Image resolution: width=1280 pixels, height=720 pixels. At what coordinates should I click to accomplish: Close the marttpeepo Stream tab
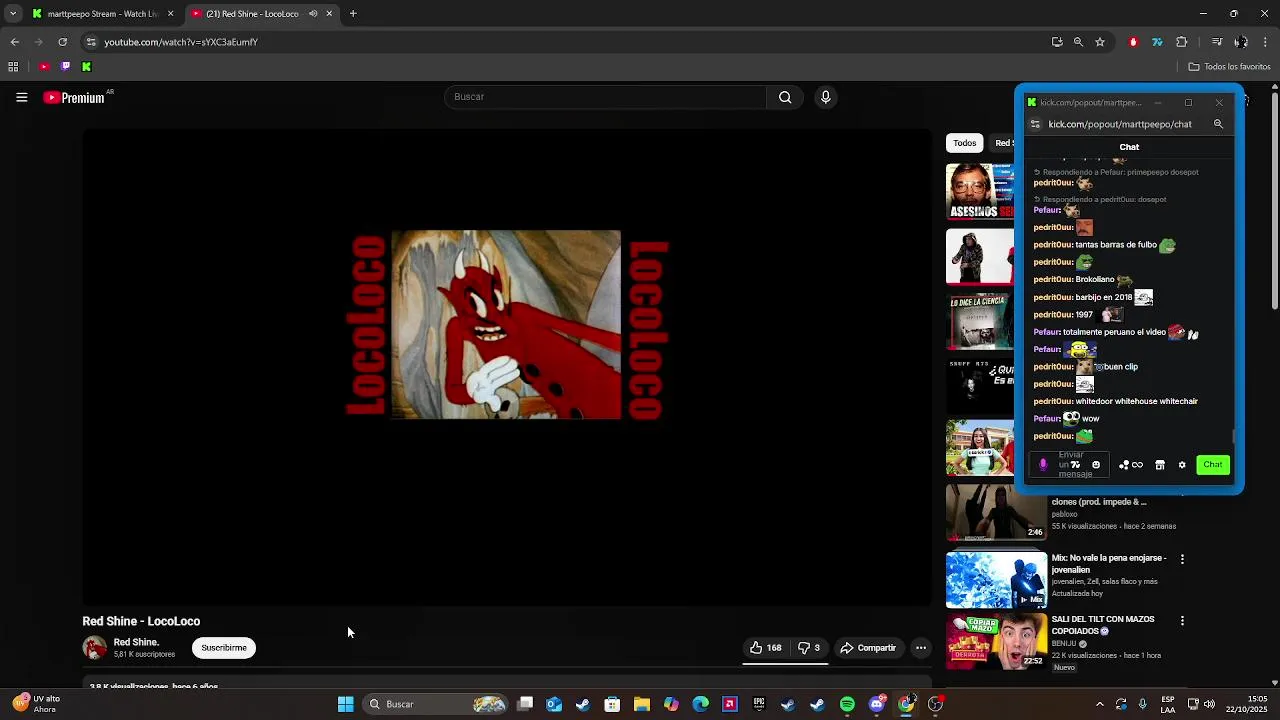[170, 14]
